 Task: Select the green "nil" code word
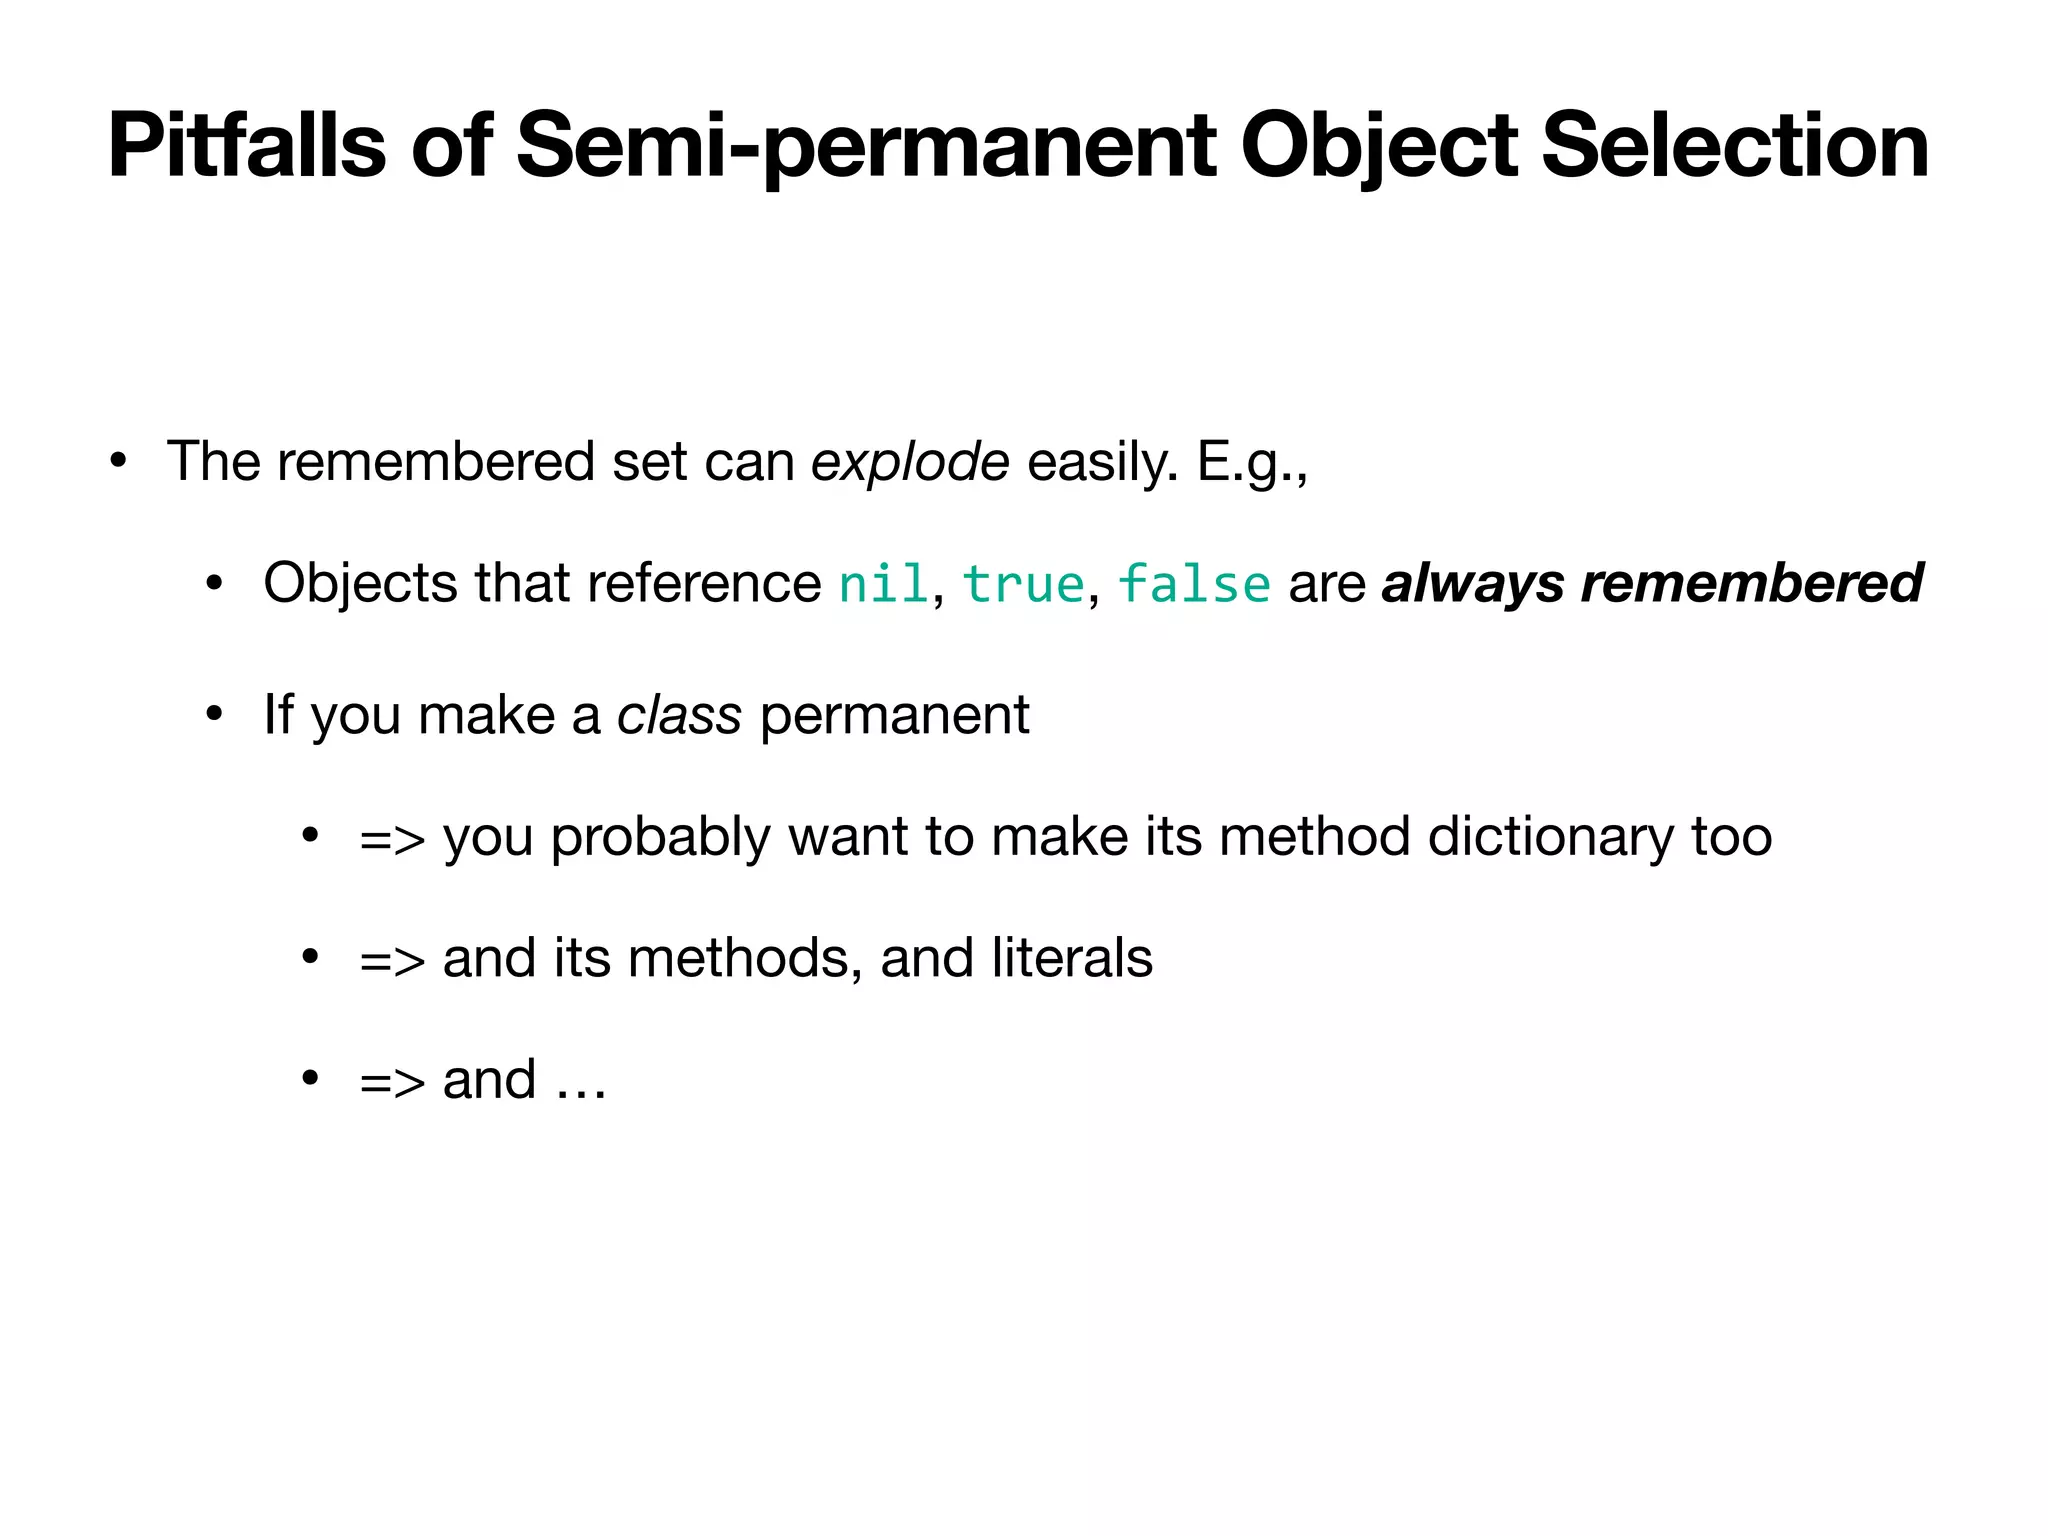(x=884, y=583)
